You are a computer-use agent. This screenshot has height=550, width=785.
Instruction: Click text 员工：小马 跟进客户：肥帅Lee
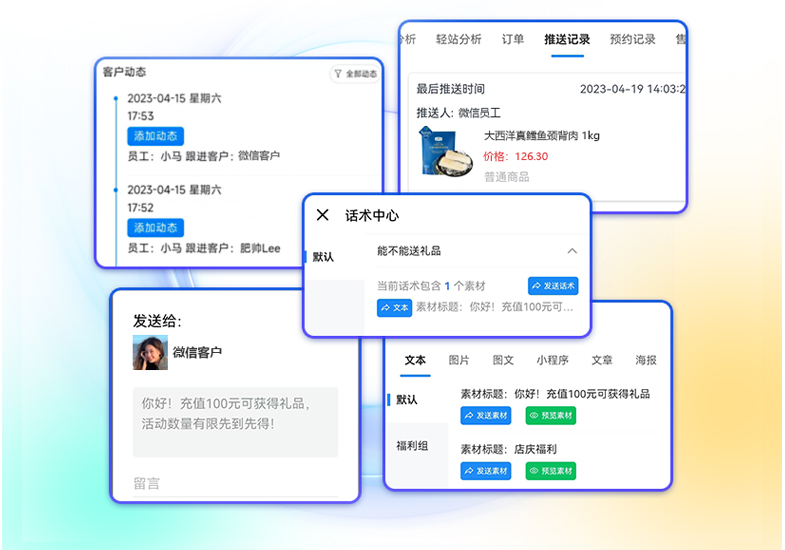point(204,248)
